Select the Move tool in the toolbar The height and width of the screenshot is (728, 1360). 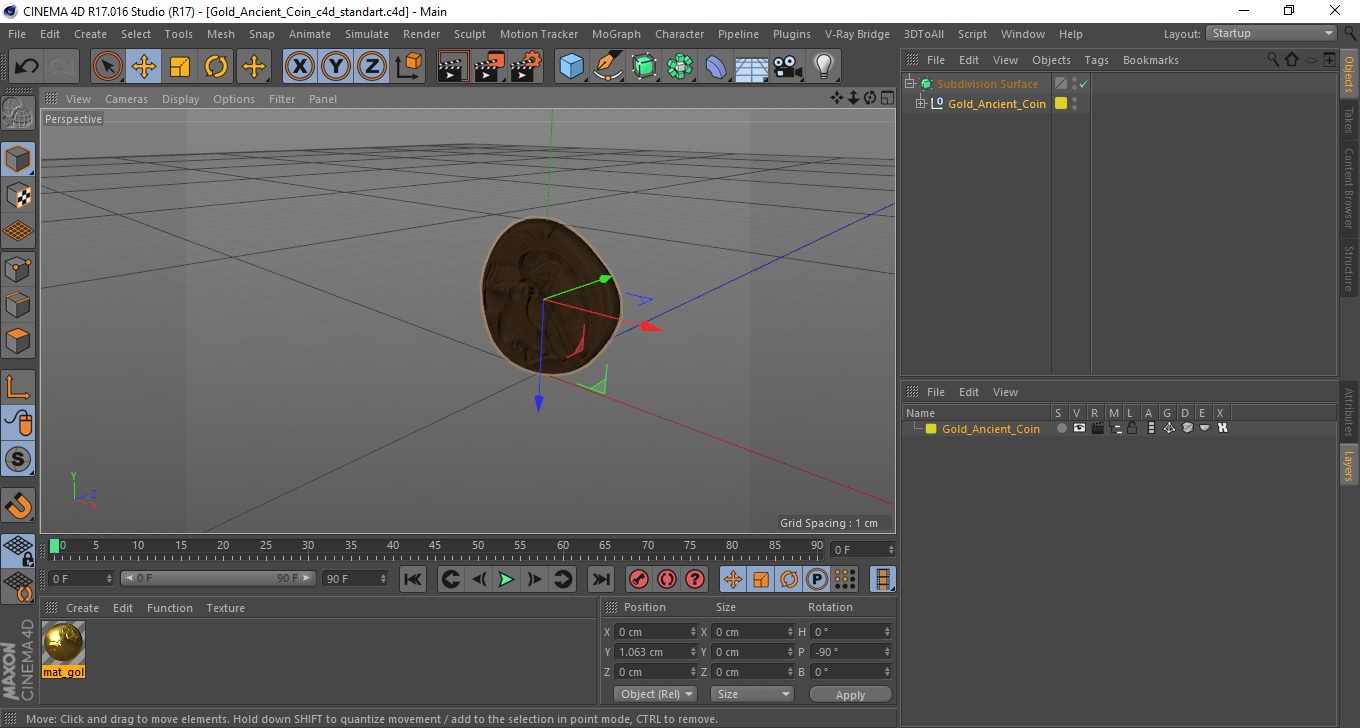click(144, 67)
